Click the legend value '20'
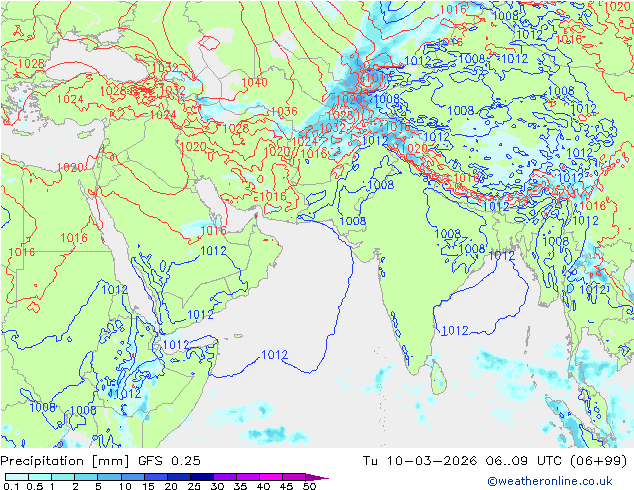634x490 pixels. pyautogui.click(x=171, y=486)
